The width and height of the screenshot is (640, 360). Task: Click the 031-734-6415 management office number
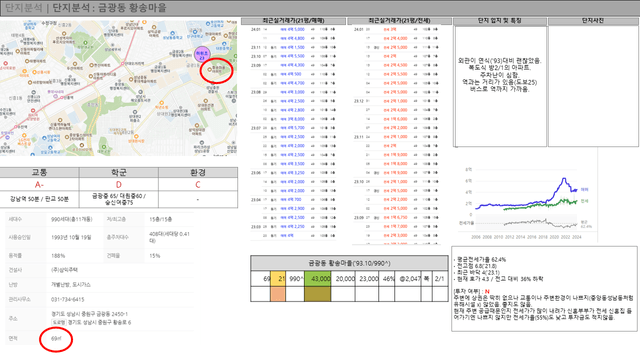(68, 300)
